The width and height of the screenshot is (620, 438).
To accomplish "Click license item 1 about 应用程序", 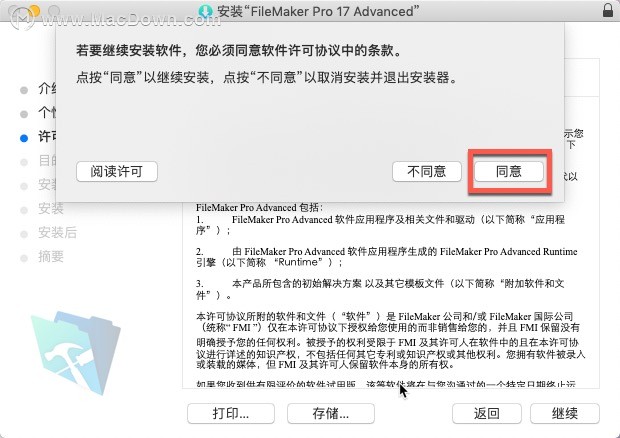I will [380, 225].
